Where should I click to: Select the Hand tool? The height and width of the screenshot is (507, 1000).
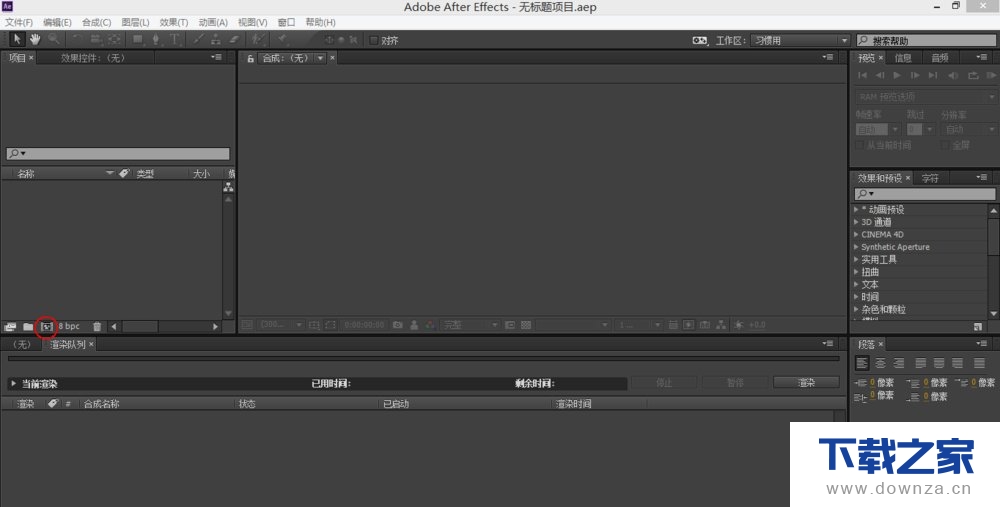pos(34,40)
